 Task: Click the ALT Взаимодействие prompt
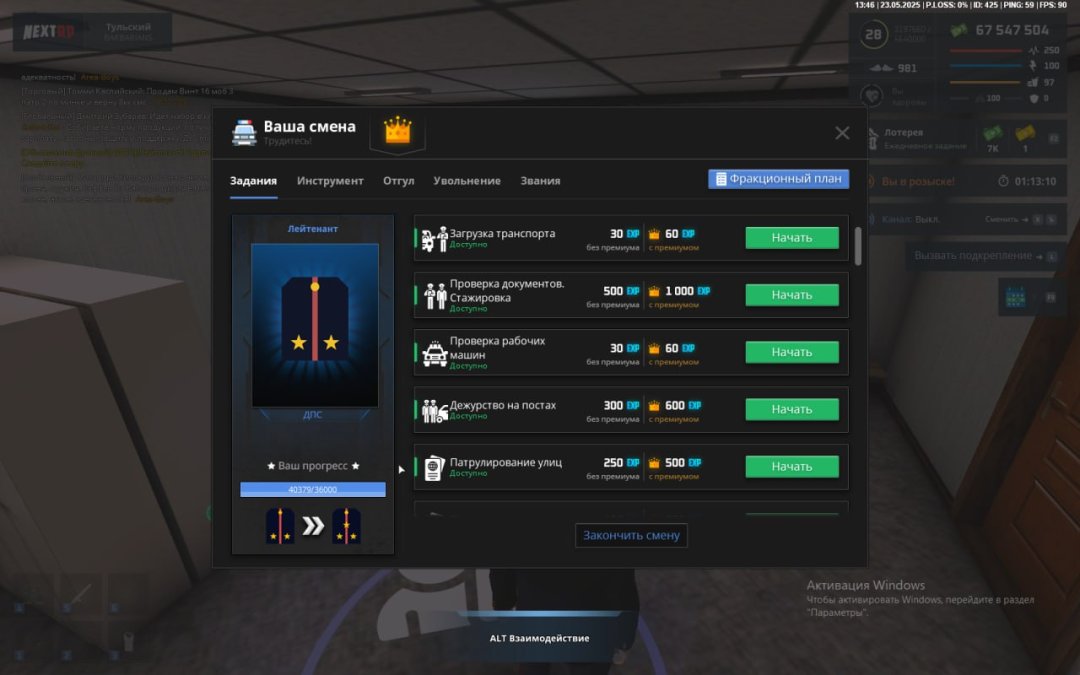539,638
